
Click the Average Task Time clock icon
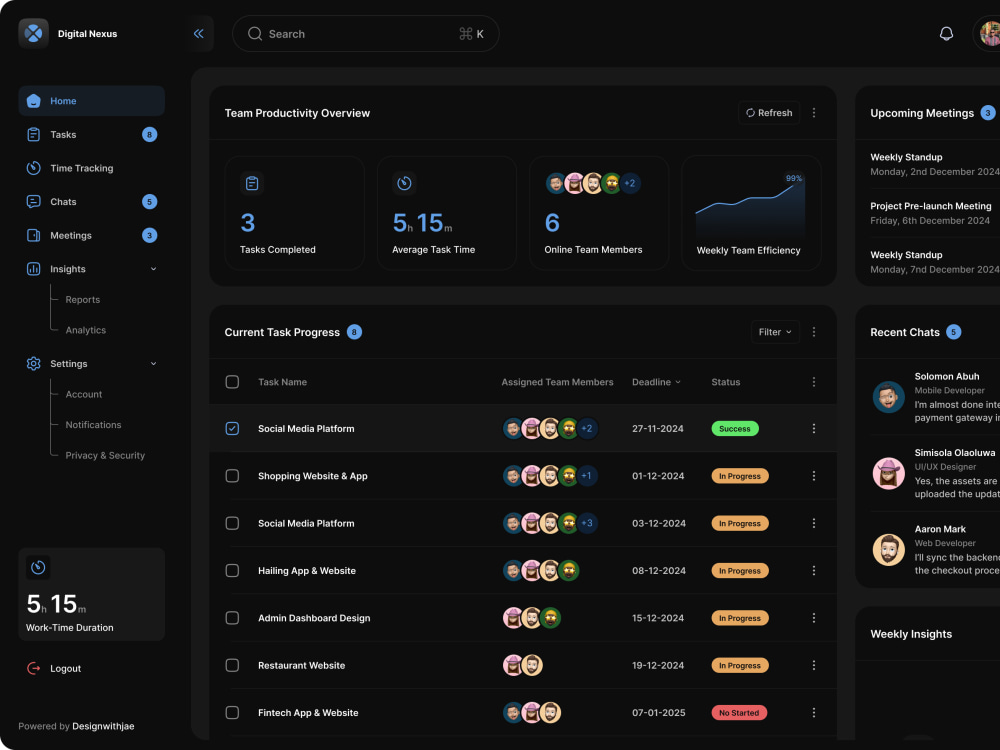pyautogui.click(x=404, y=184)
